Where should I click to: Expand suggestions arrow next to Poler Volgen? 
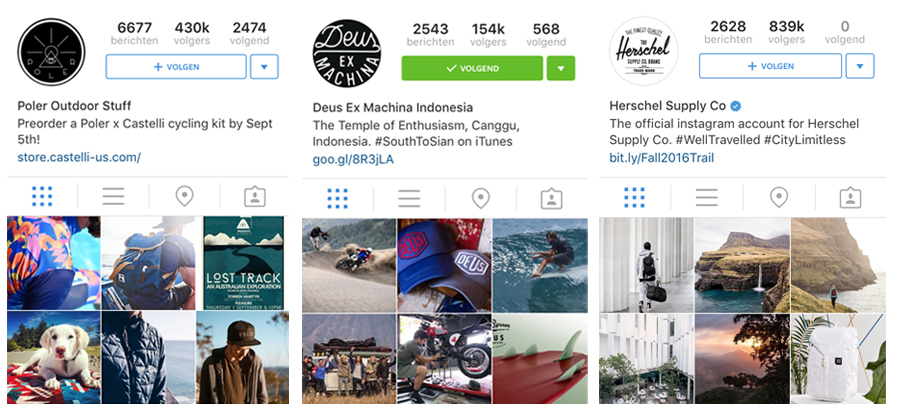pyautogui.click(x=264, y=67)
